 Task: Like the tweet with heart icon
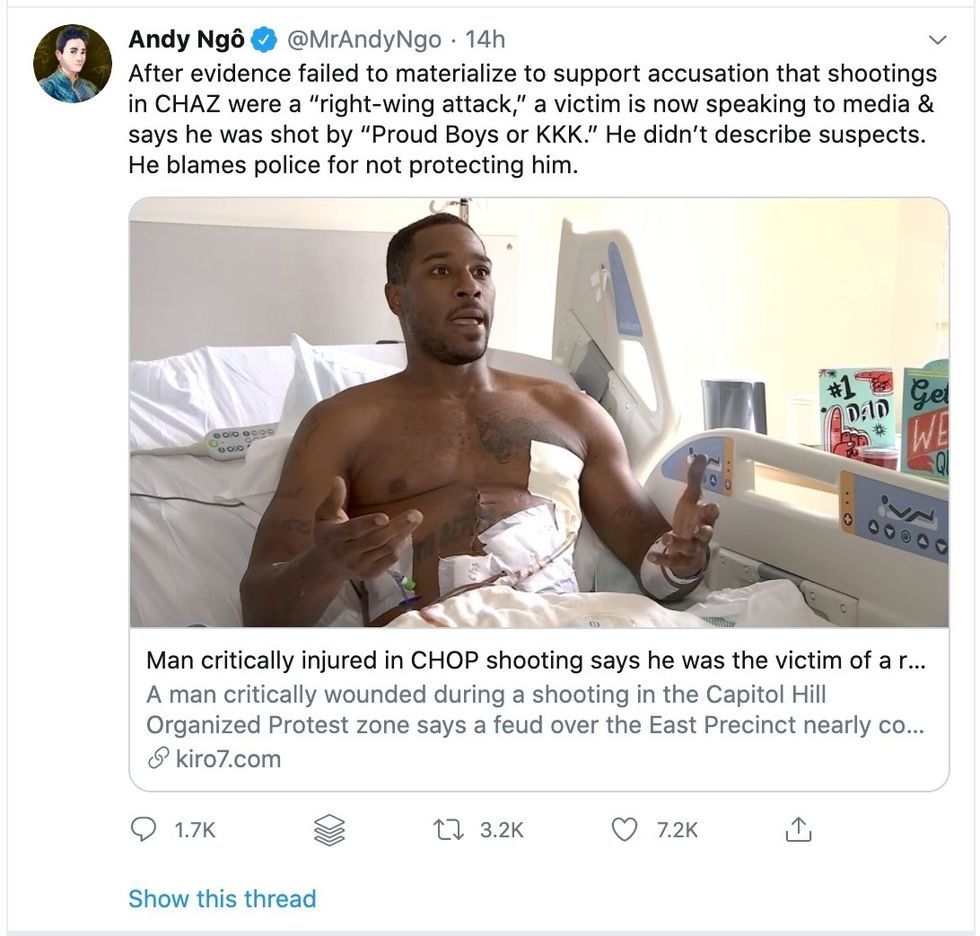click(624, 829)
